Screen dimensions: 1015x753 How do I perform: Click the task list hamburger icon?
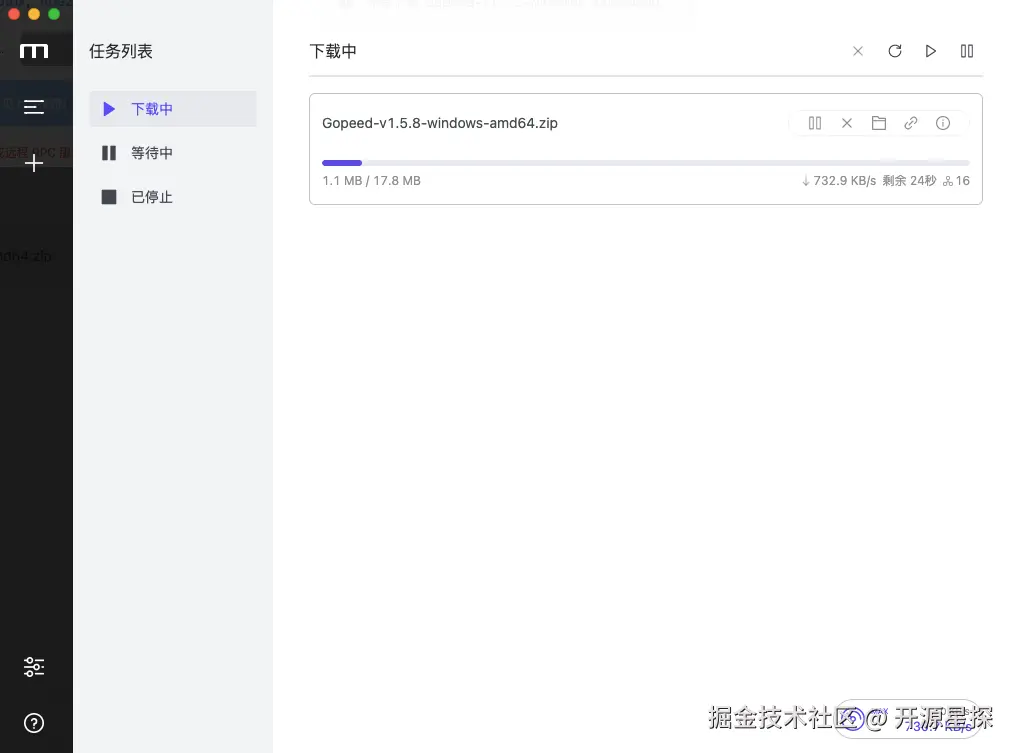35,107
